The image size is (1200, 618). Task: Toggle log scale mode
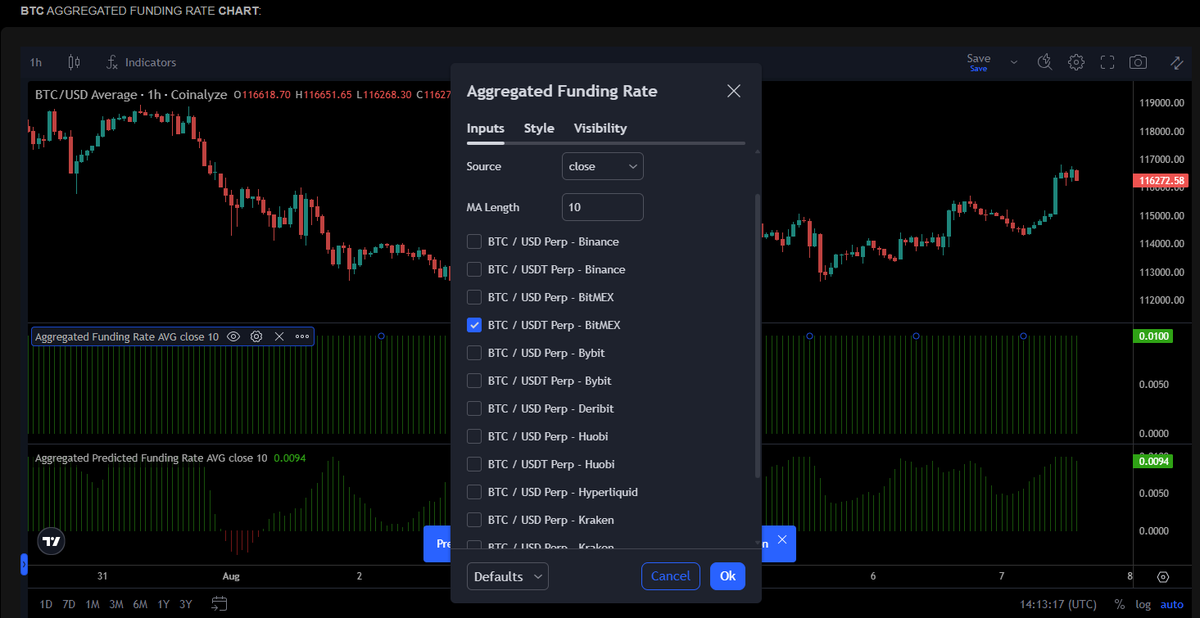tap(1143, 604)
